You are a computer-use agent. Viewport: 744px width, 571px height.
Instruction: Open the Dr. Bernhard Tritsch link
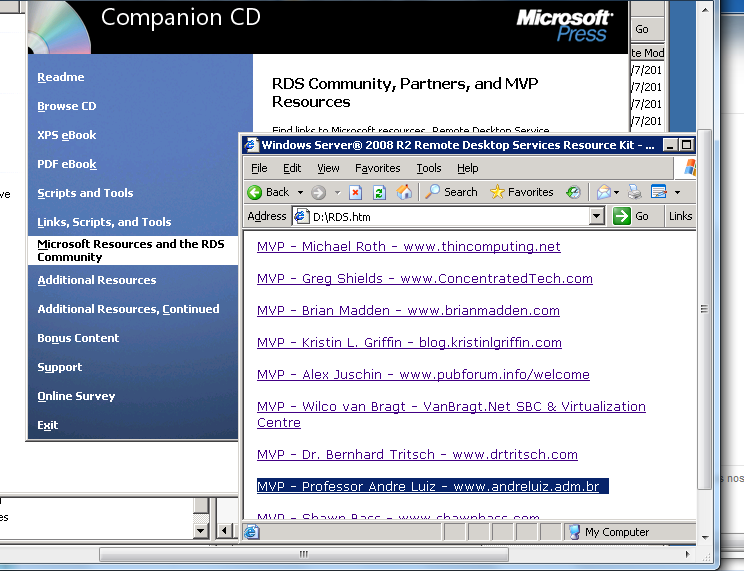coord(417,454)
